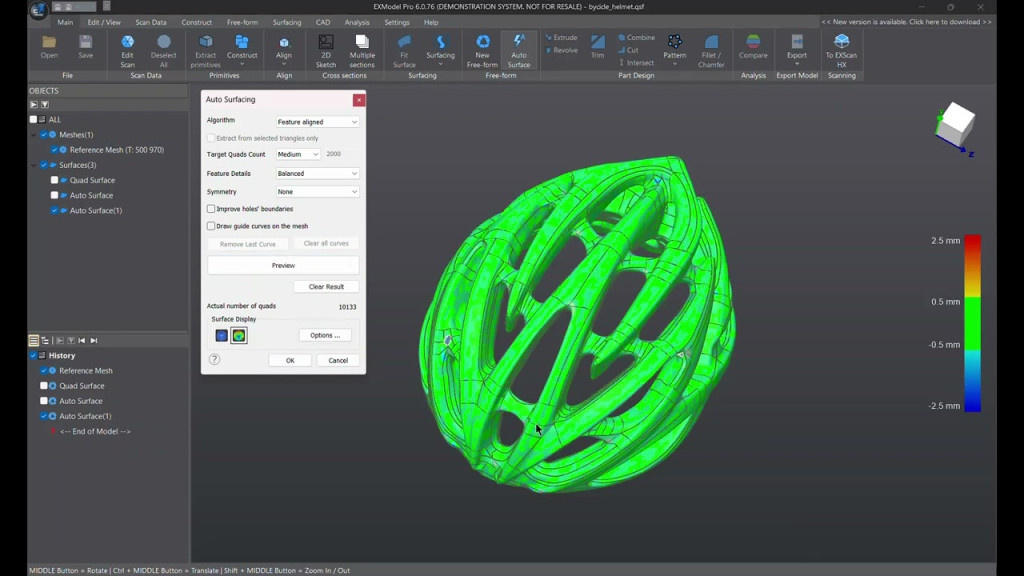Select the 2D Sketch tool
1024x576 pixels.
tap(326, 43)
